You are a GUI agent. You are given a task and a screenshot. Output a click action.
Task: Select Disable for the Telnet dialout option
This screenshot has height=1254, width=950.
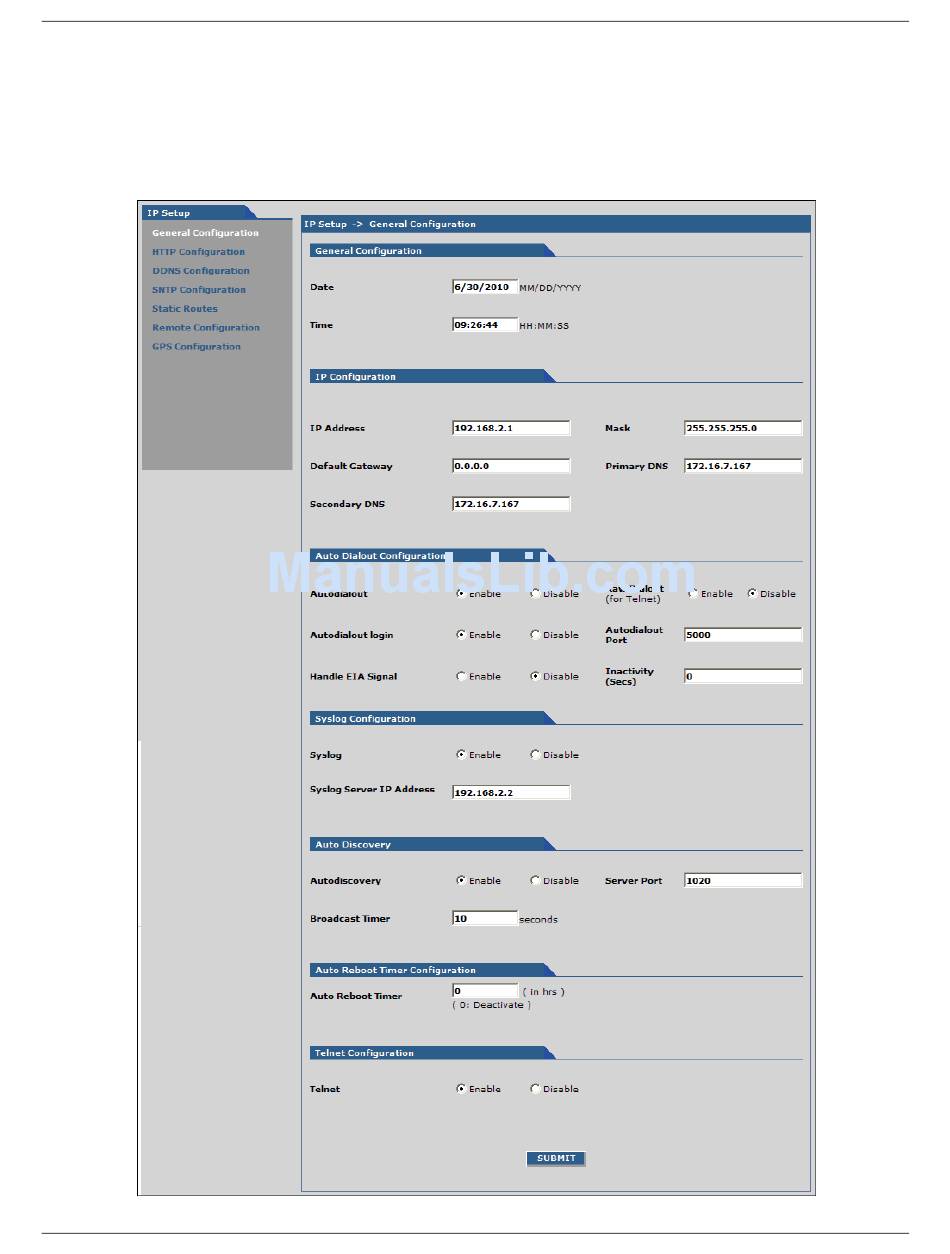pos(752,594)
